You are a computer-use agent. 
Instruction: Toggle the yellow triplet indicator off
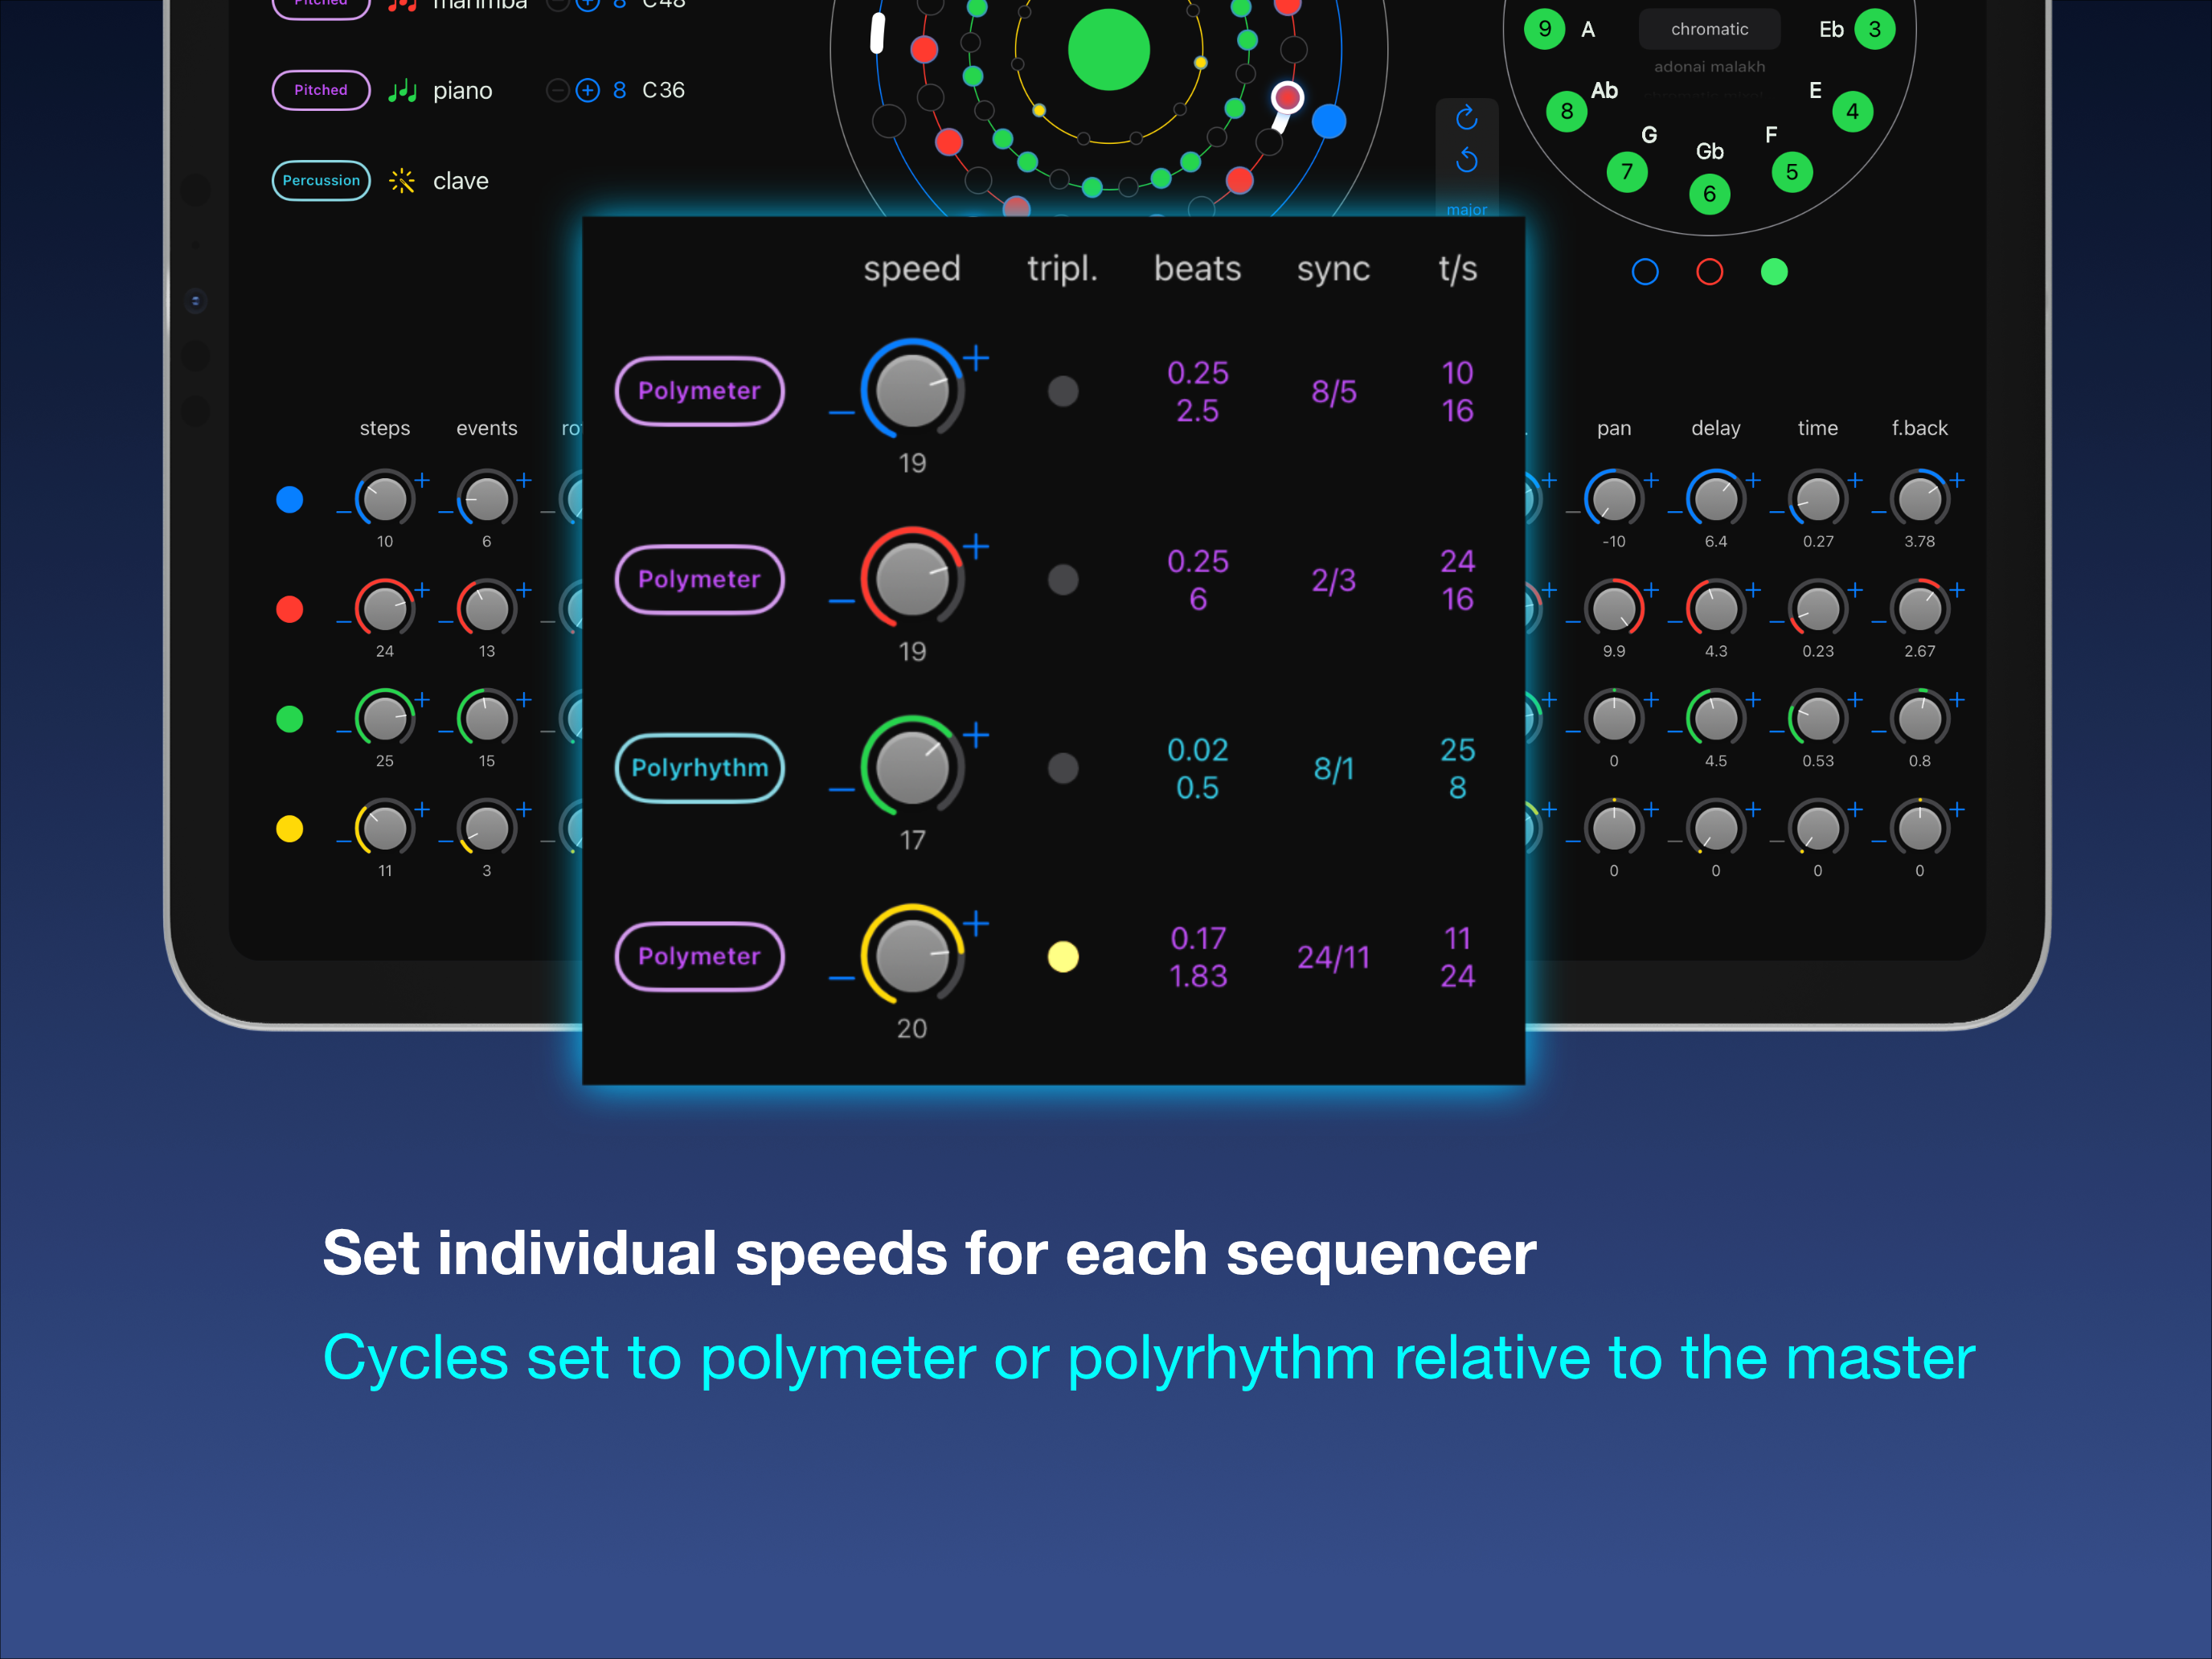1062,957
